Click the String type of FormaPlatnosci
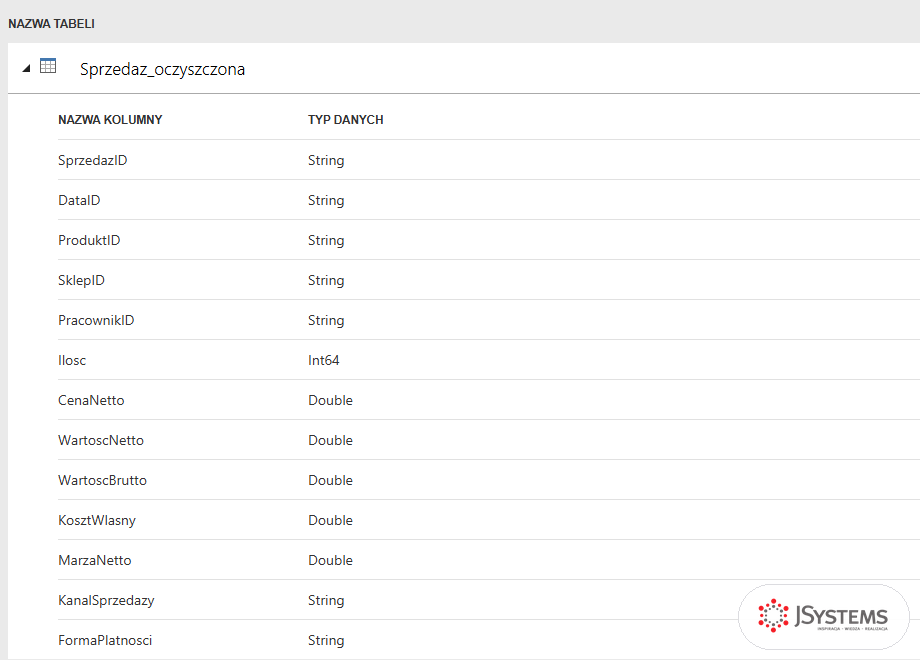 pyautogui.click(x=326, y=641)
